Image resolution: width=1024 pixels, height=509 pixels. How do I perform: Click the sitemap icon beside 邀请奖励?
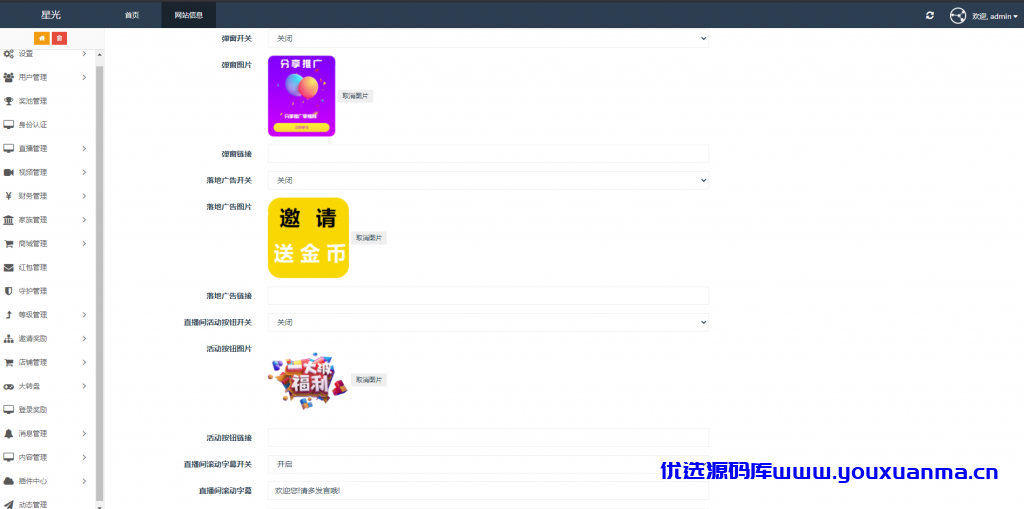[8, 338]
